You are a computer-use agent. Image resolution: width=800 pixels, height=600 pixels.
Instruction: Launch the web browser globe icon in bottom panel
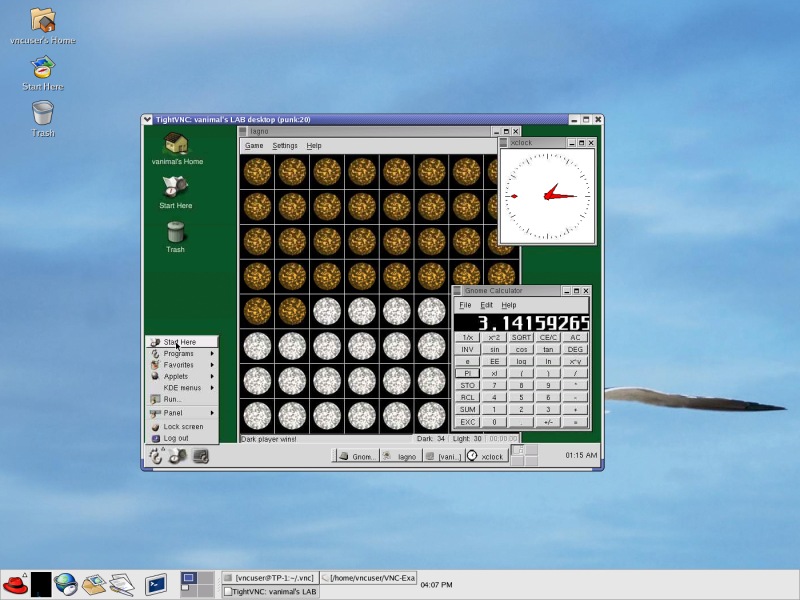click(66, 584)
